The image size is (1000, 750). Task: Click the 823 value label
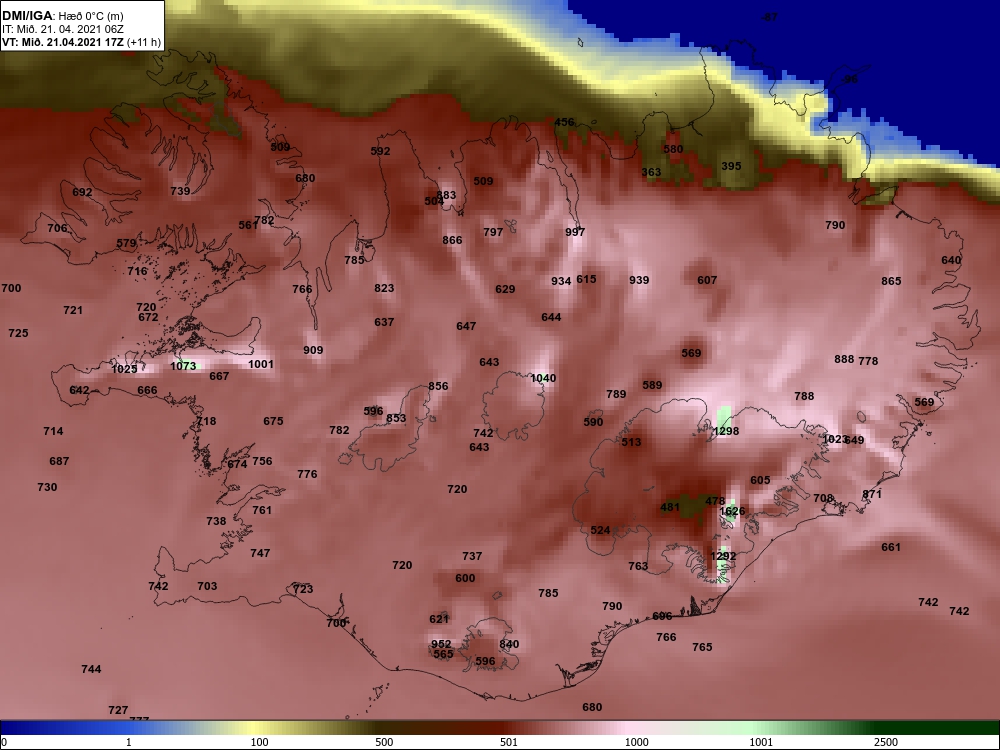point(384,288)
